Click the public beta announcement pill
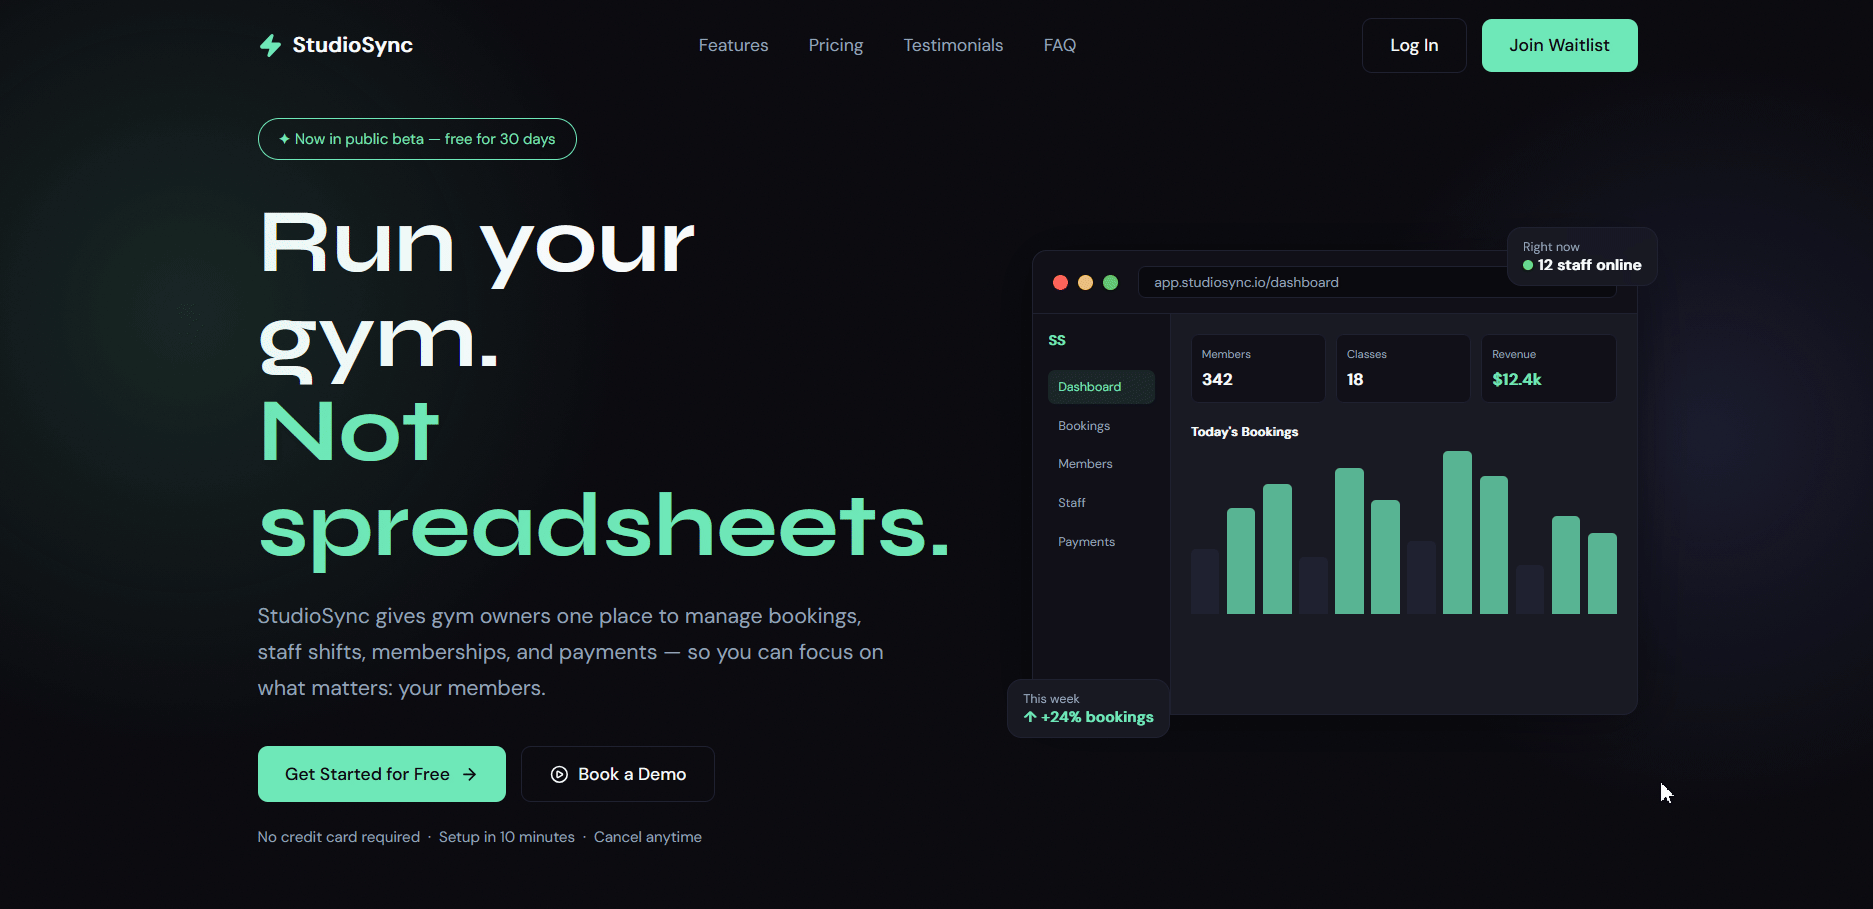 pos(417,139)
